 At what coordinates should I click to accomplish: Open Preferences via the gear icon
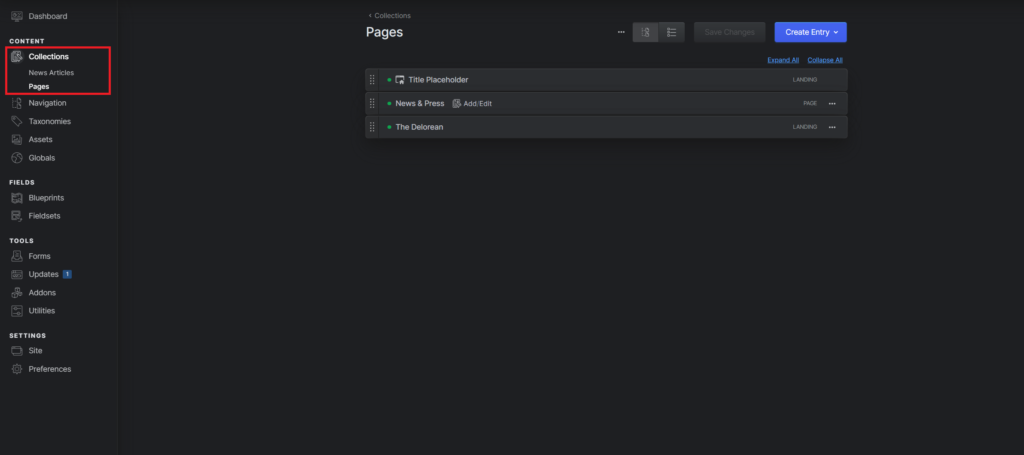17,369
